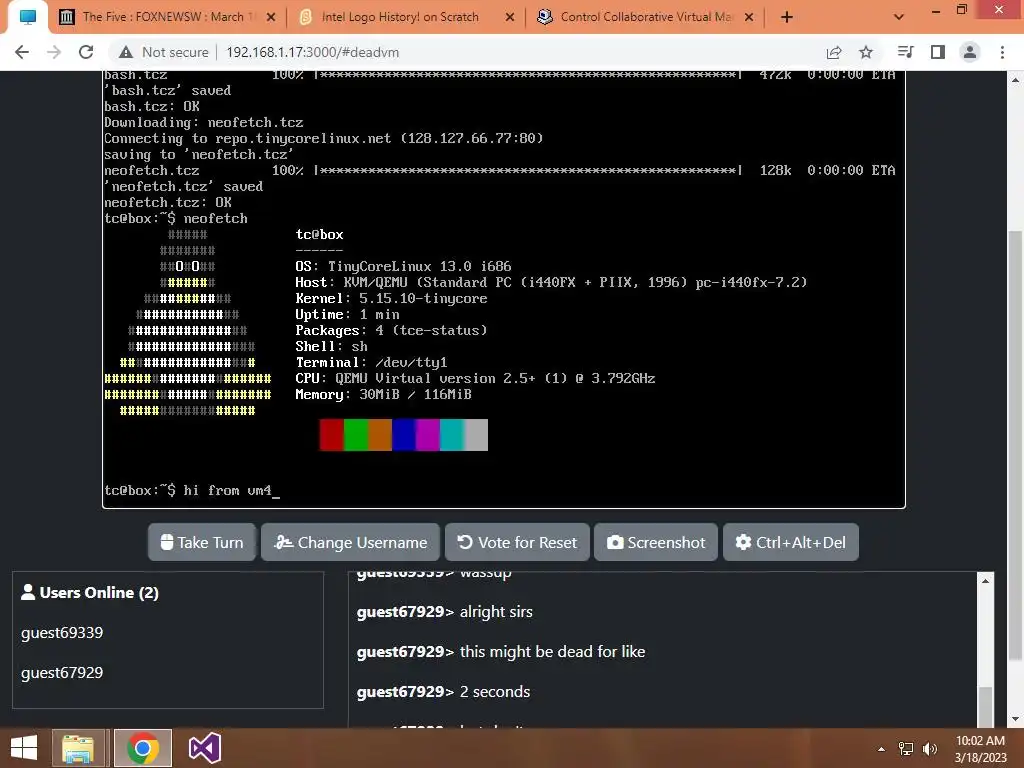Click the 'OS: TinyCoreLinux 13.0 i686' line
This screenshot has width=1024, height=768.
pyautogui.click(x=403, y=266)
